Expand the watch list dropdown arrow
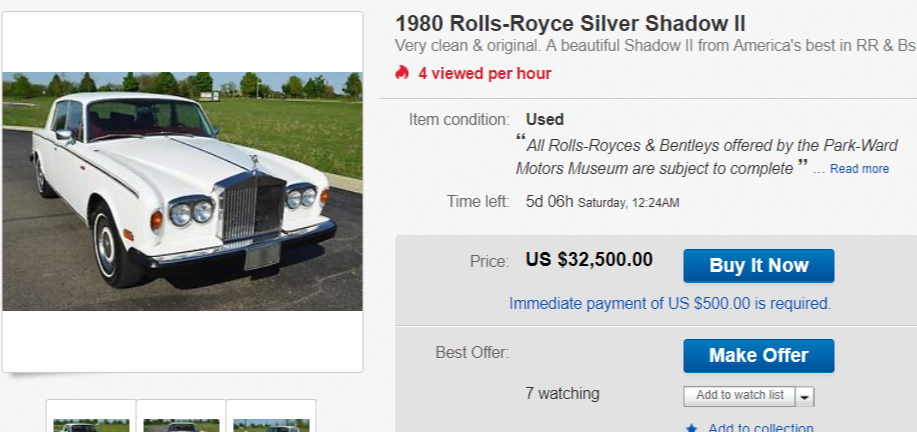Viewport: 917px width, 432px height. point(805,396)
